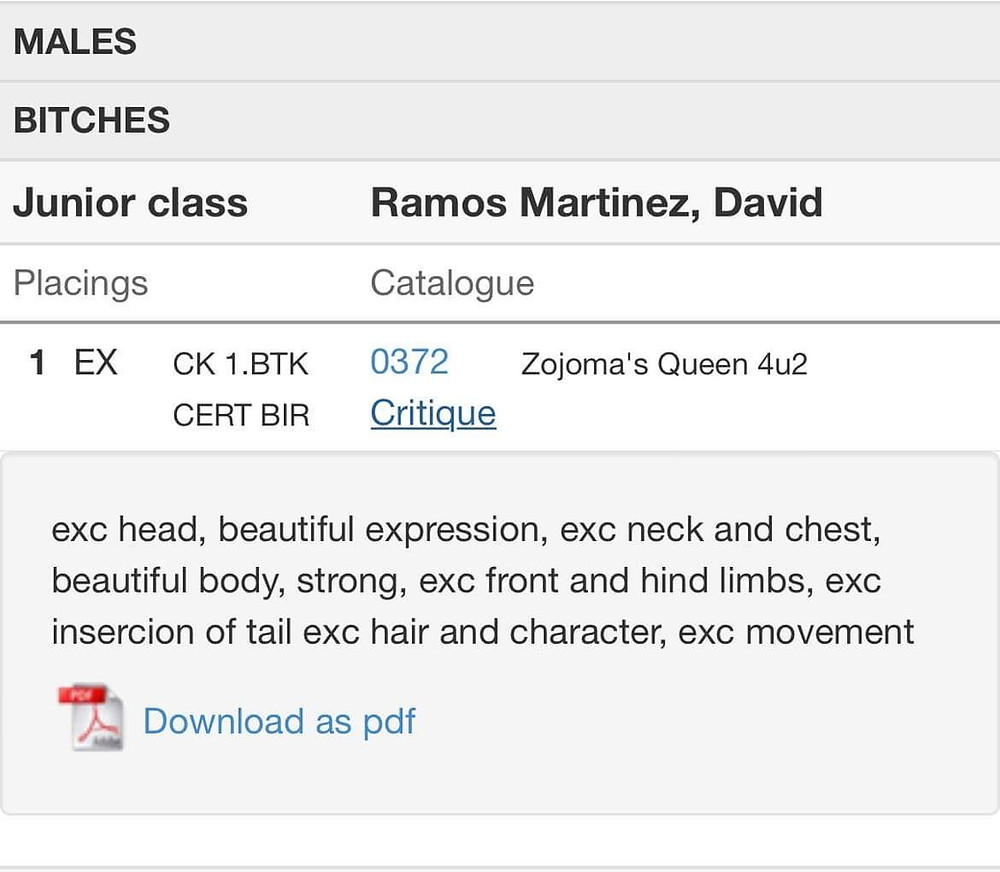Open catalogue number 0372
Image resolution: width=1000 pixels, height=872 pixels.
(409, 362)
